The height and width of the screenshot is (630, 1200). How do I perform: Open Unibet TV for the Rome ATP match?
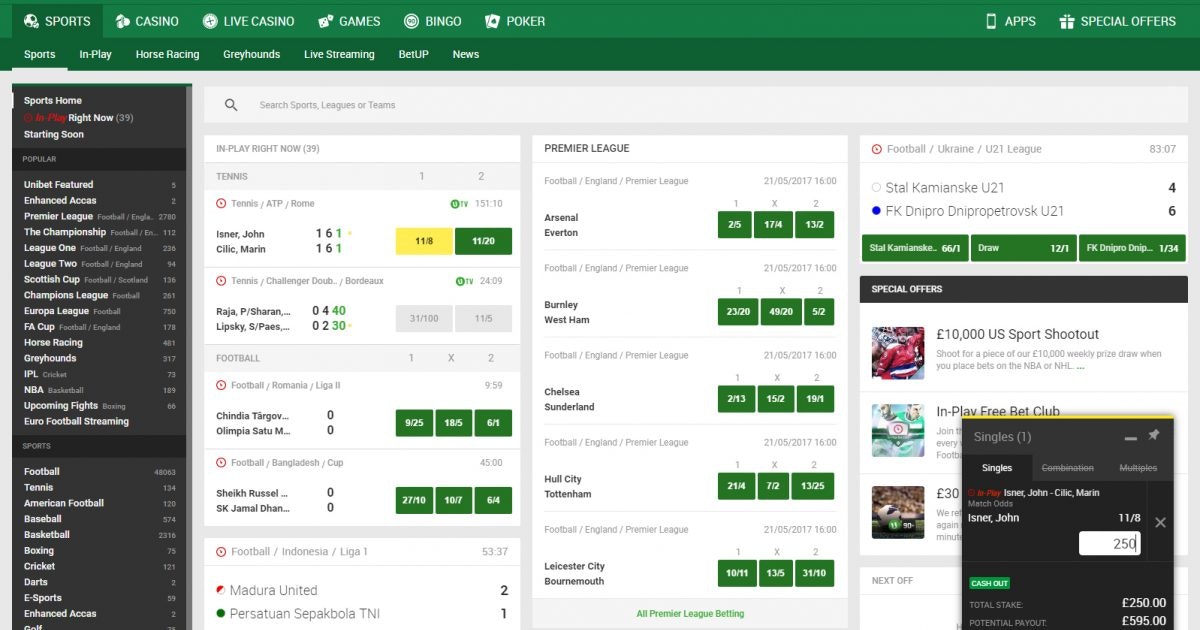(x=459, y=204)
